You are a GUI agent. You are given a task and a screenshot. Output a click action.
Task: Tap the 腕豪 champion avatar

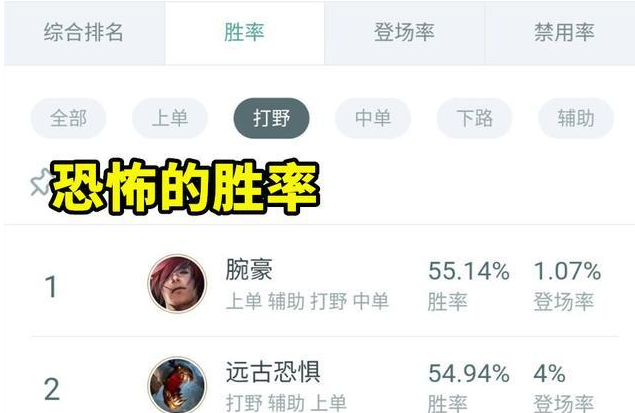point(177,283)
